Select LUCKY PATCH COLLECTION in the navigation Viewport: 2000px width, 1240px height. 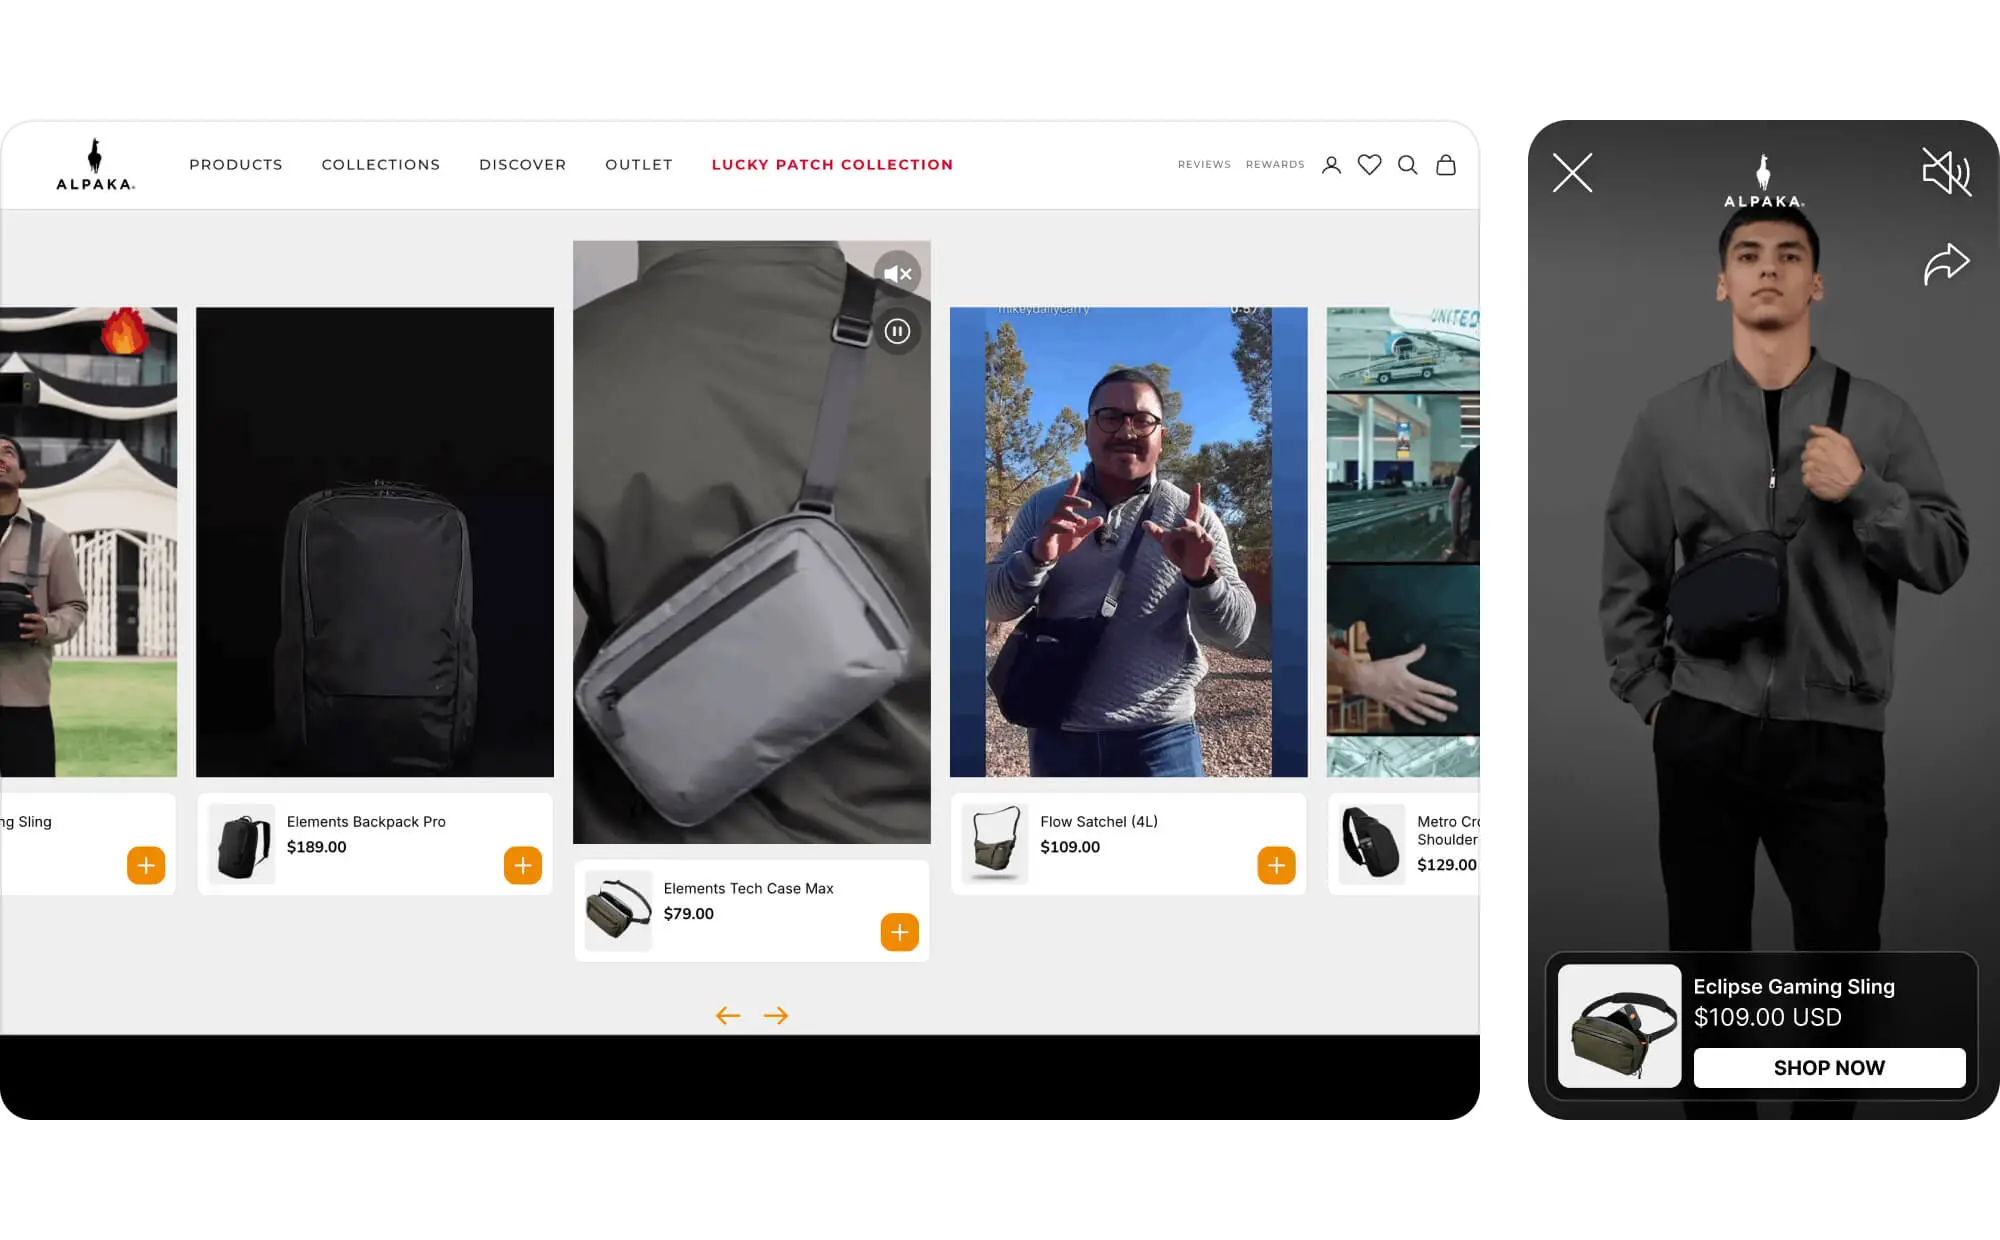tap(832, 164)
